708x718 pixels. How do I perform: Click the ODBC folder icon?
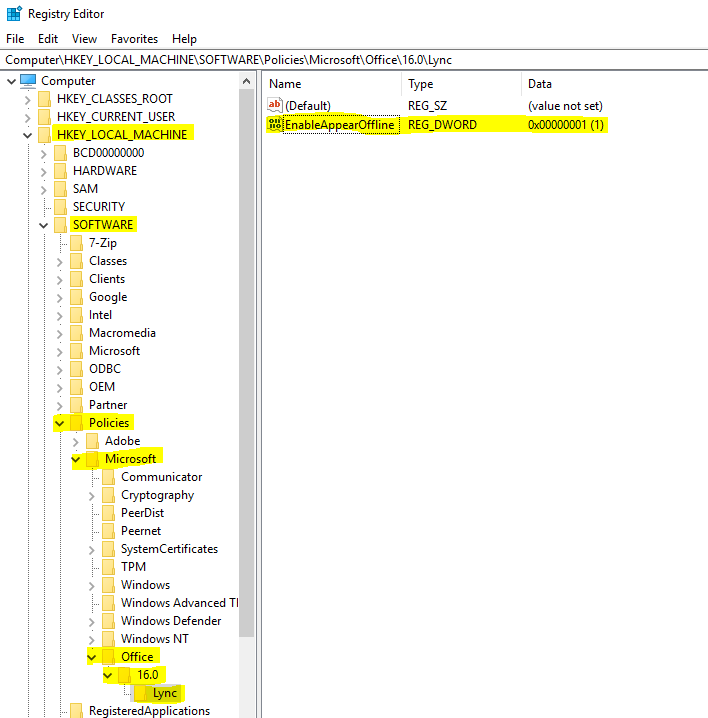[76, 369]
